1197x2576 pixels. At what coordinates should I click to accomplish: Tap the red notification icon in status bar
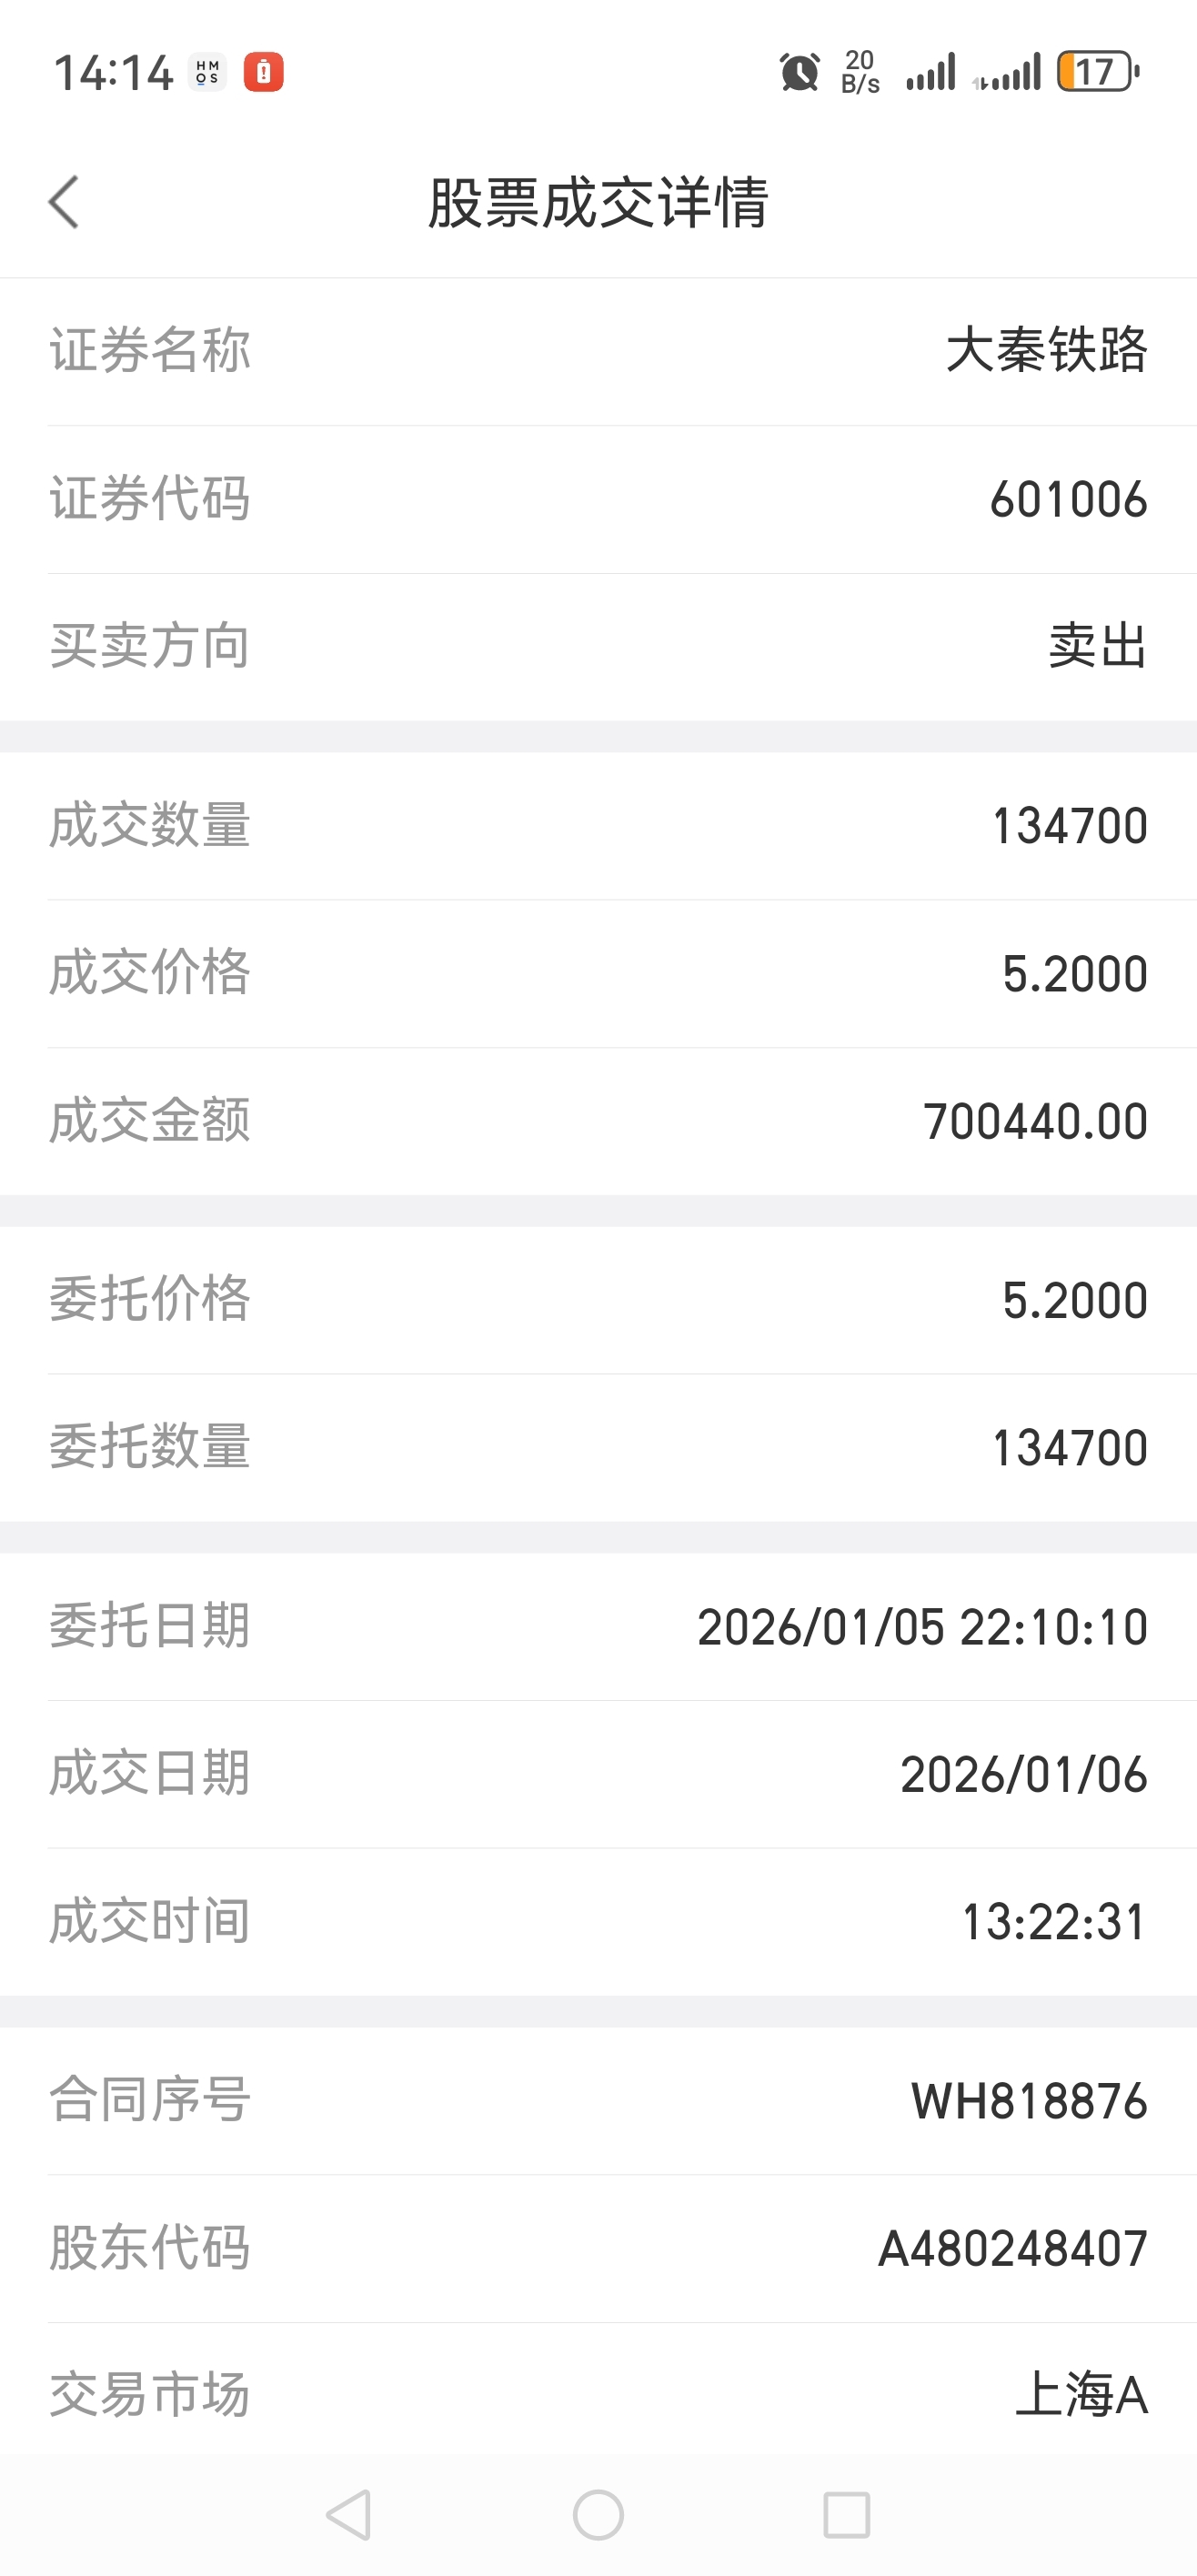pos(263,72)
